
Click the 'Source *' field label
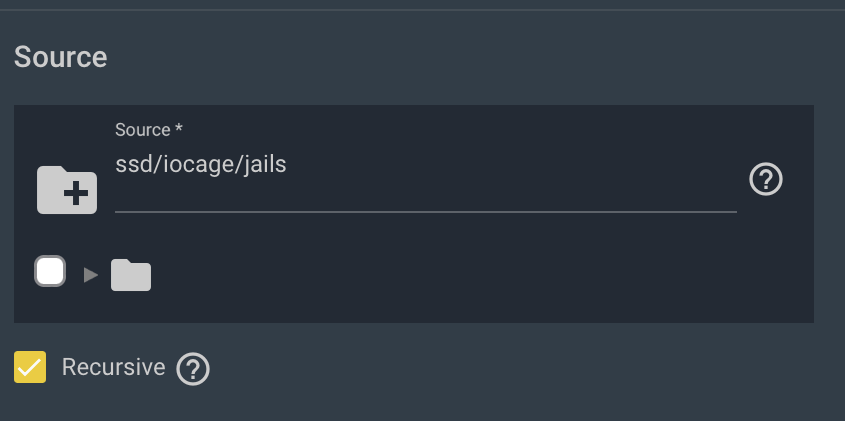tap(149, 130)
